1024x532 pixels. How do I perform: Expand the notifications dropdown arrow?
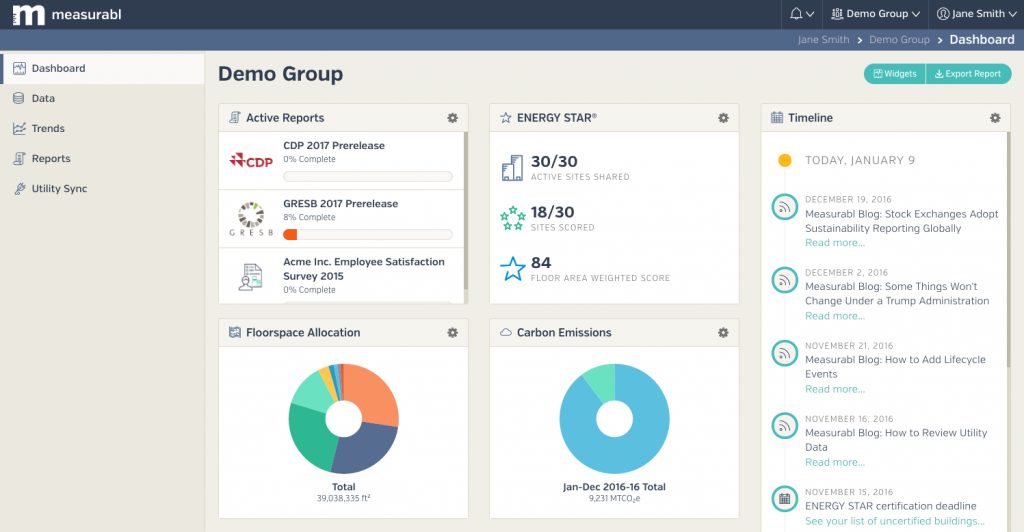point(810,14)
